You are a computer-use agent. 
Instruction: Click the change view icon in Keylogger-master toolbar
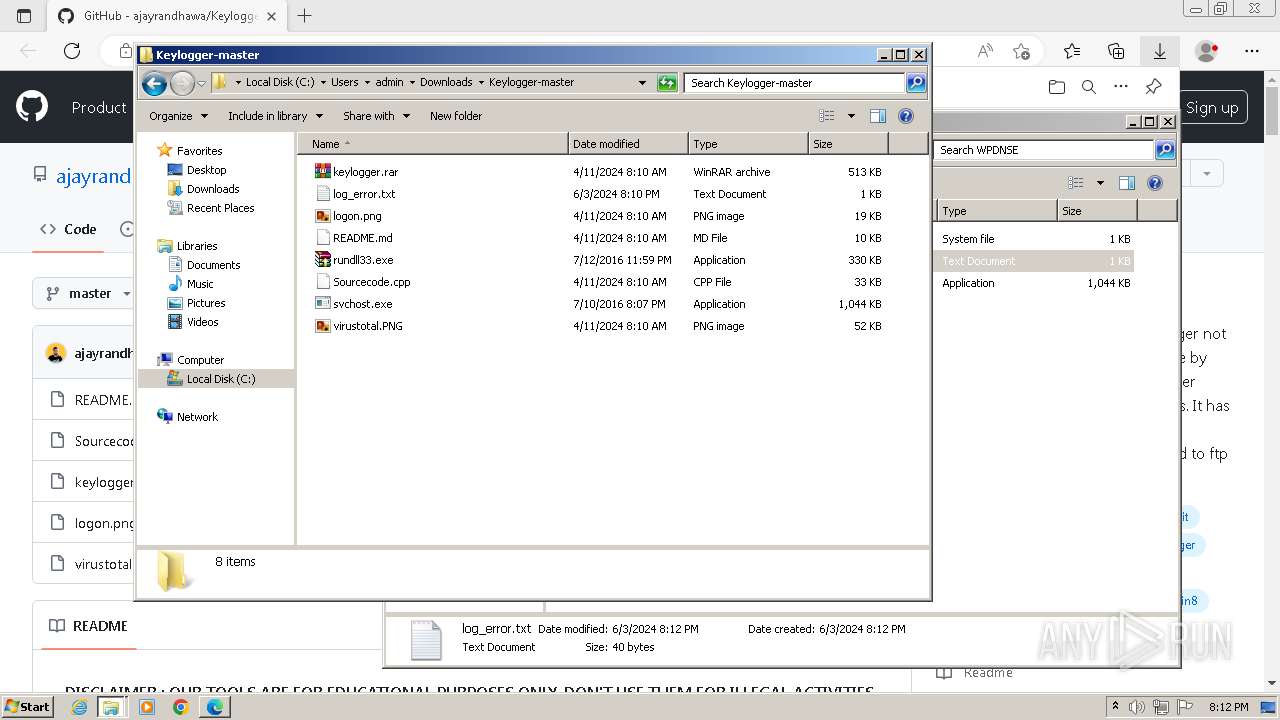pos(827,116)
